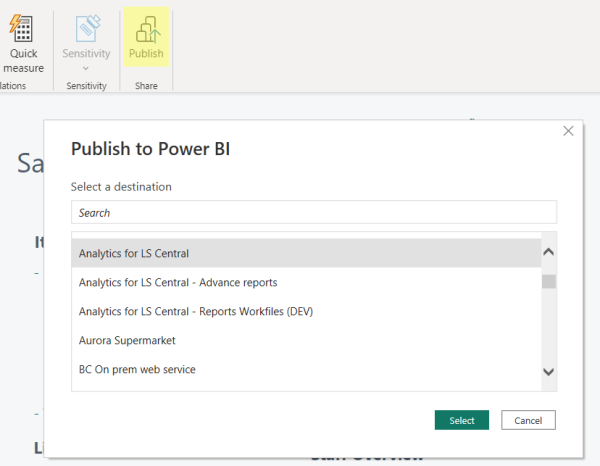Click the destination list scrollbar thumb
This screenshot has width=600, height=466.
point(548,281)
